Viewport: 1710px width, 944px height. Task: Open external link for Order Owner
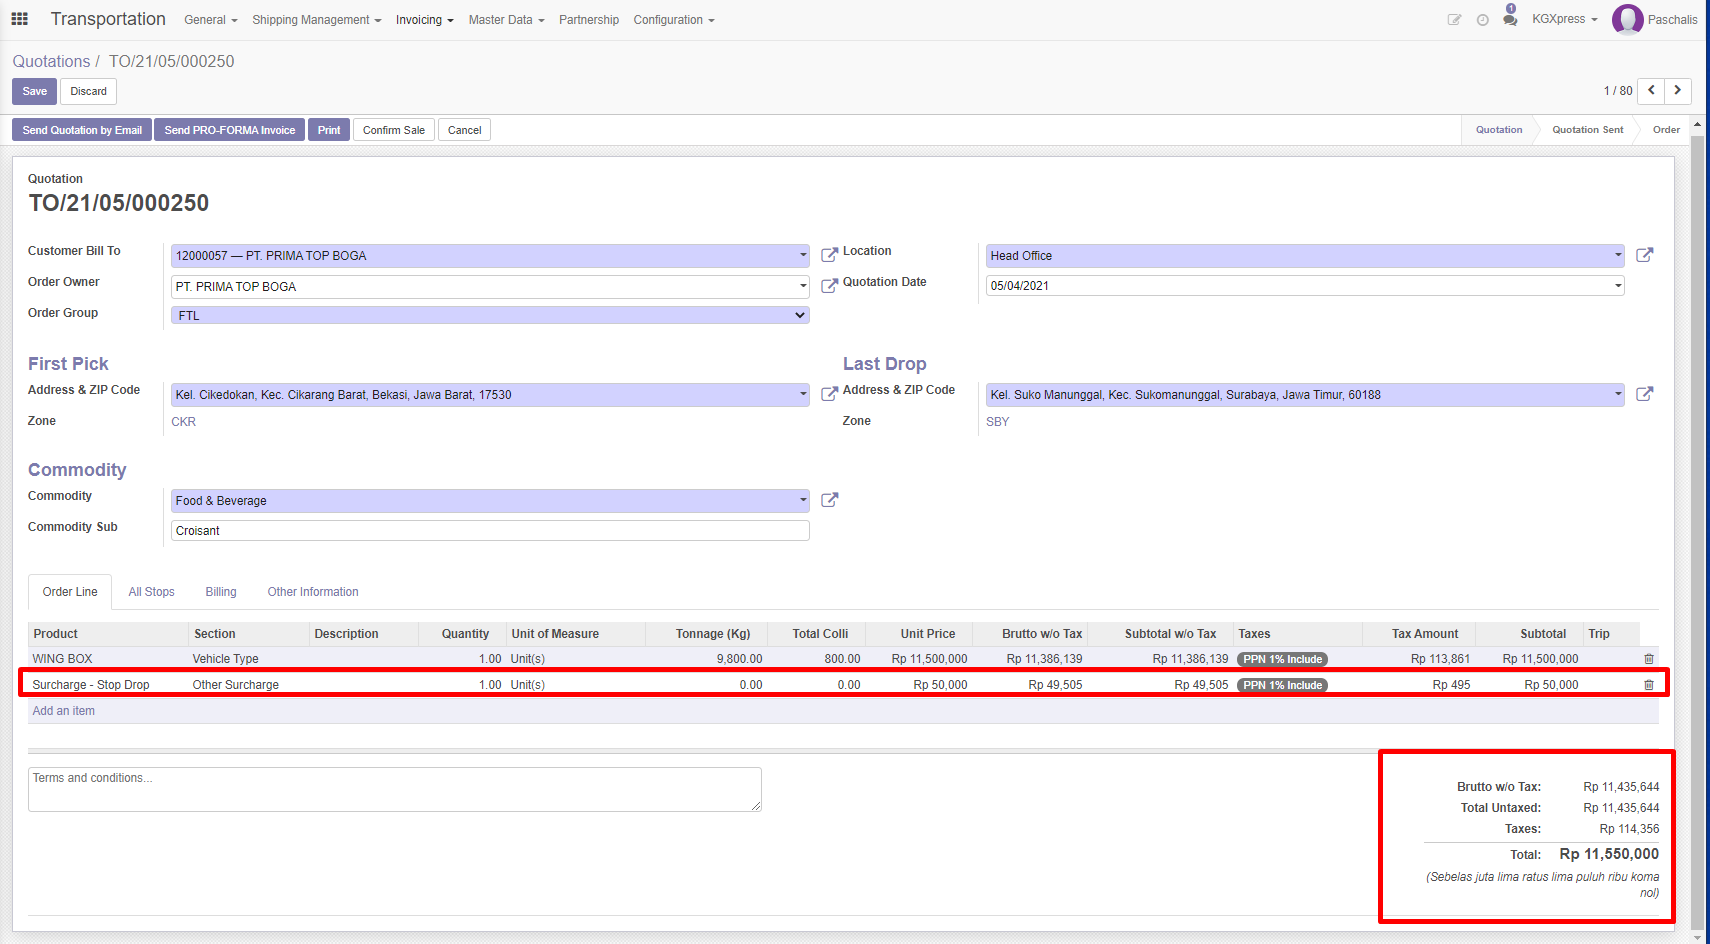(829, 286)
